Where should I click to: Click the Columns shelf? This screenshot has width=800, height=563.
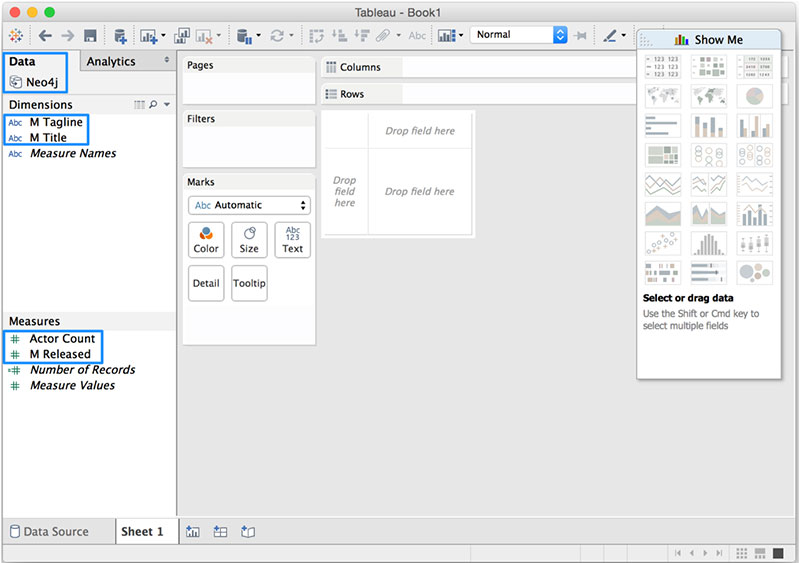point(478,67)
